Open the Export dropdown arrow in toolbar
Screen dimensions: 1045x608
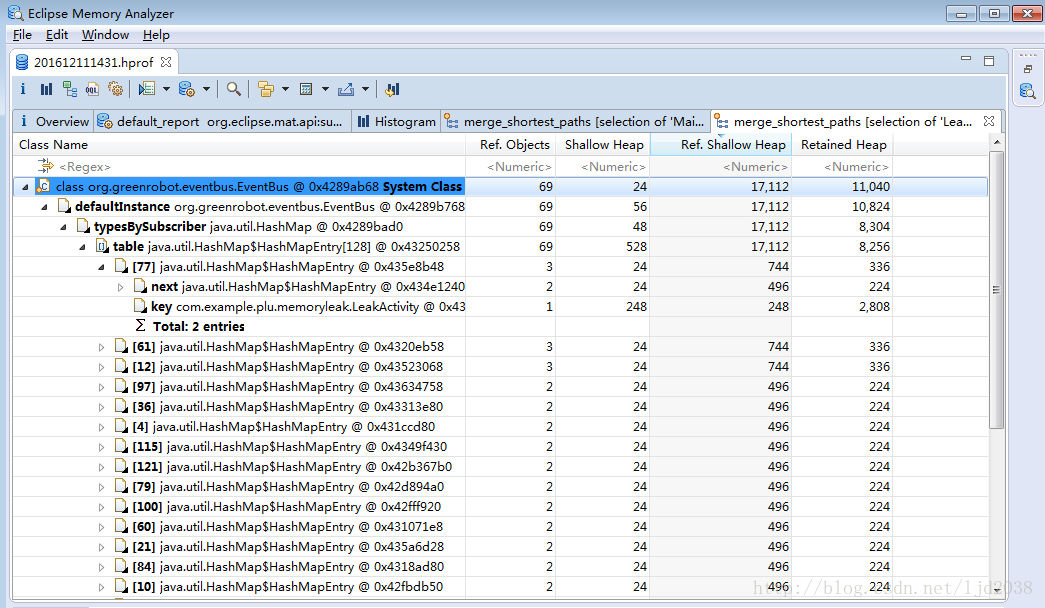click(365, 89)
